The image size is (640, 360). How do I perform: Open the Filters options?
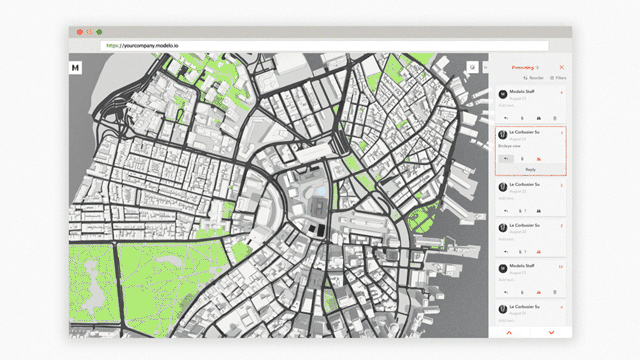[558, 78]
